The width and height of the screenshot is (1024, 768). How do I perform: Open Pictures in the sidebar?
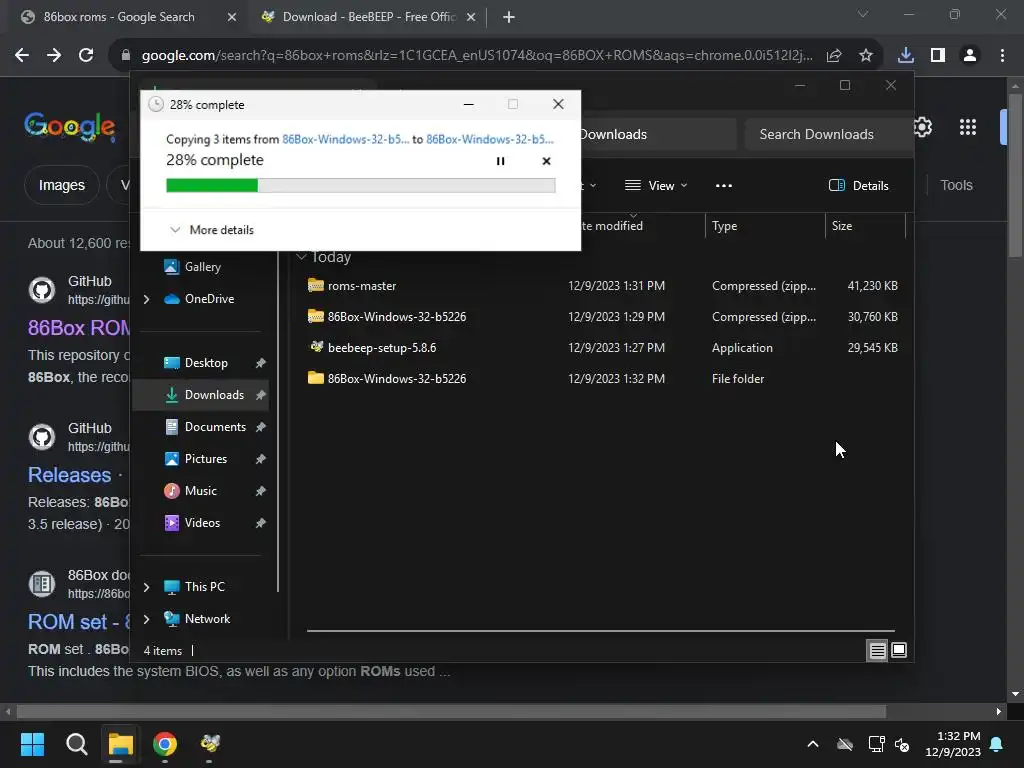(x=206, y=458)
